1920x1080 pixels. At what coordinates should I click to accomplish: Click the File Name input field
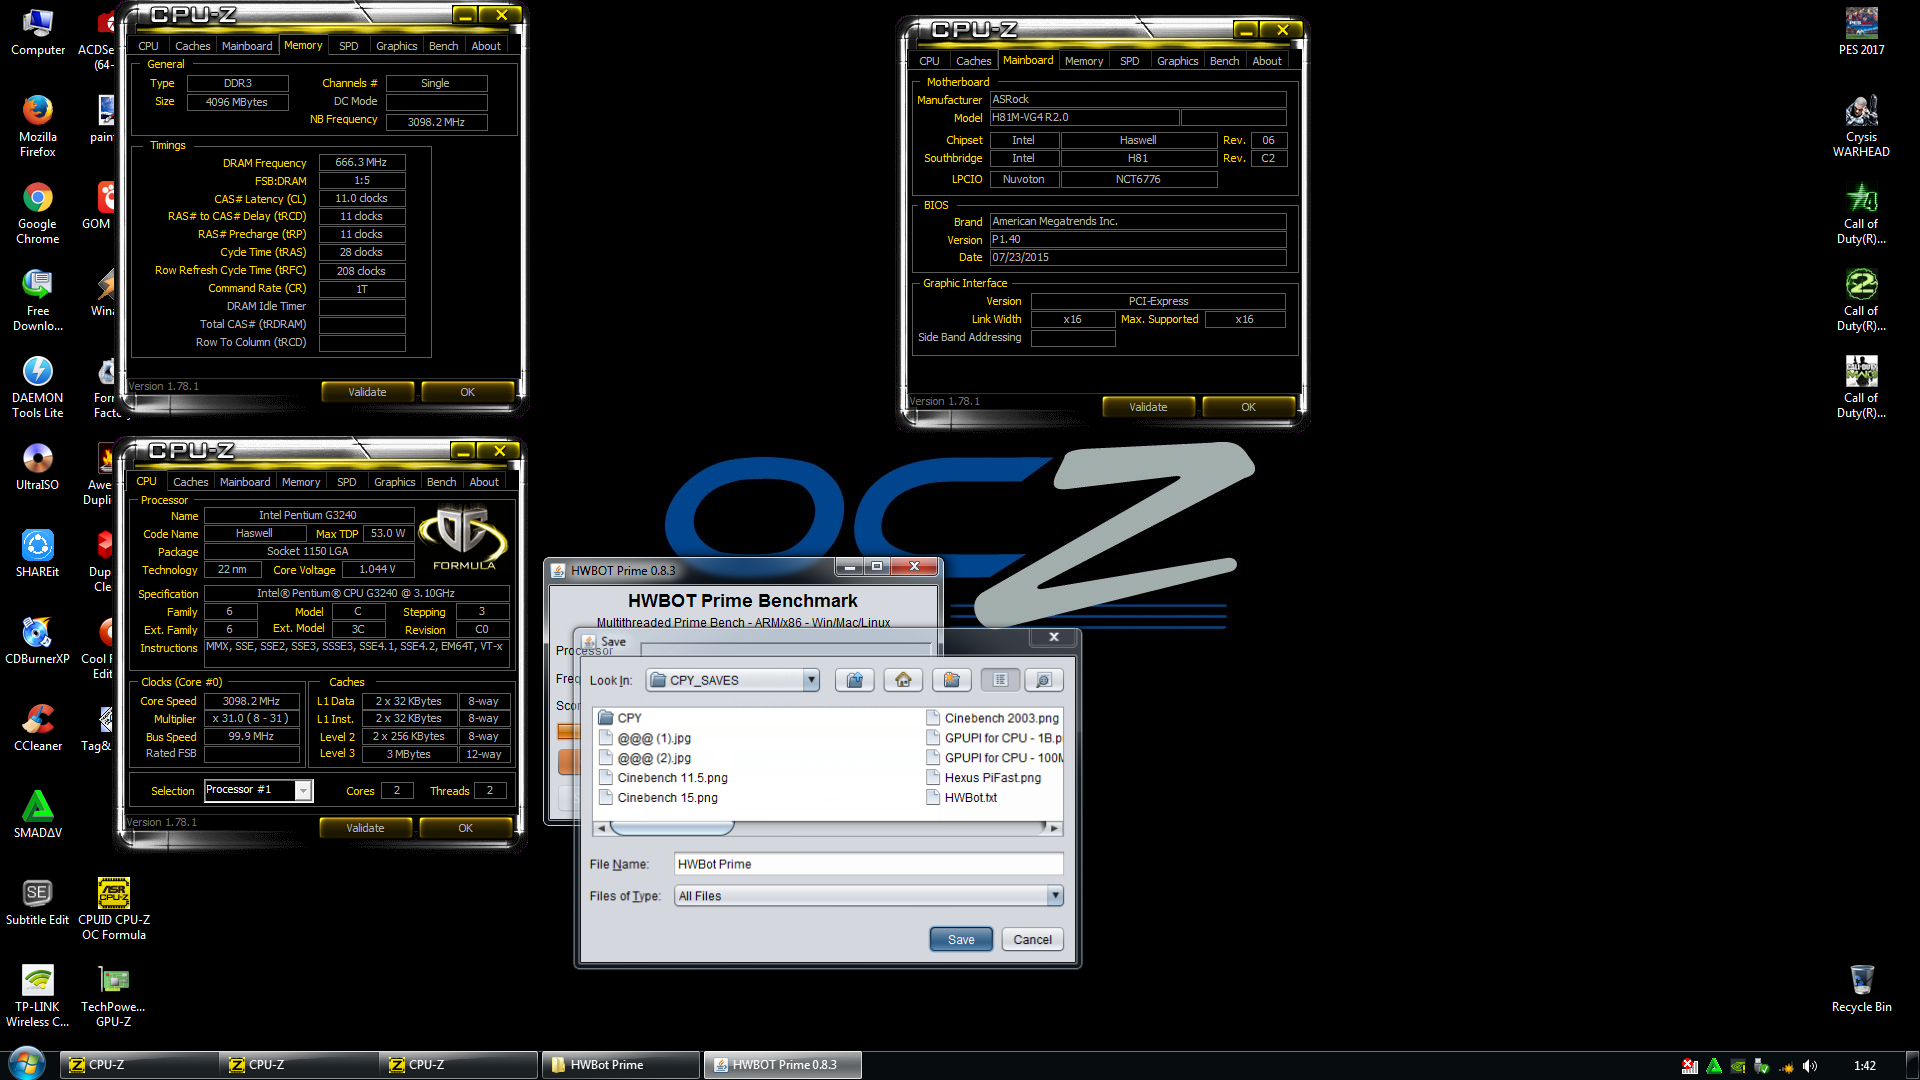[x=868, y=864]
